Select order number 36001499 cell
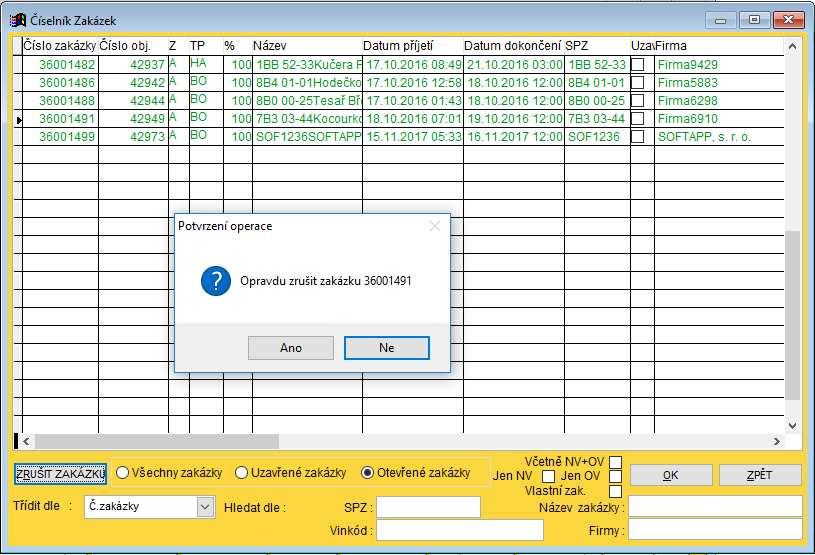Image resolution: width=815 pixels, height=555 pixels. coord(60,137)
